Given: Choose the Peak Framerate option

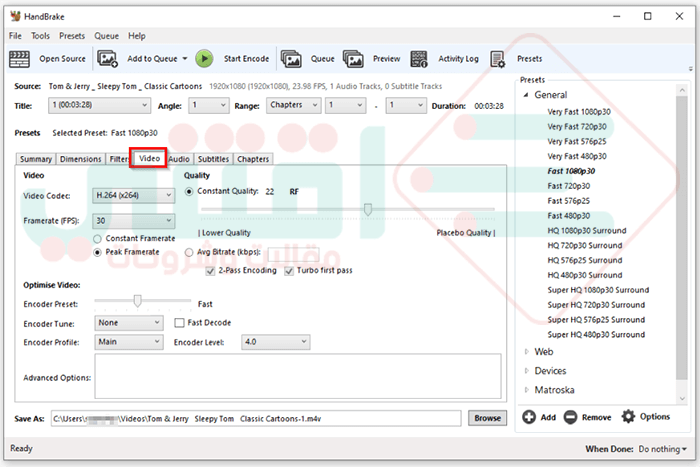Looking at the screenshot, I should [x=97, y=252].
